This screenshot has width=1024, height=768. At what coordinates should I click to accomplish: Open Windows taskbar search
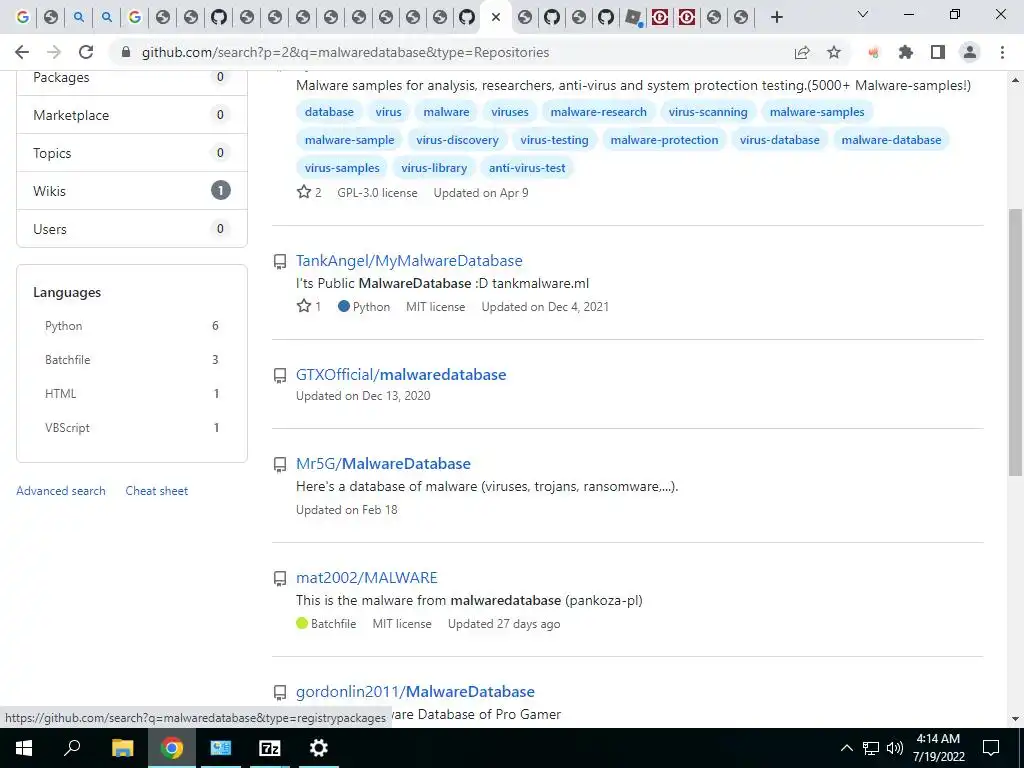coord(72,748)
